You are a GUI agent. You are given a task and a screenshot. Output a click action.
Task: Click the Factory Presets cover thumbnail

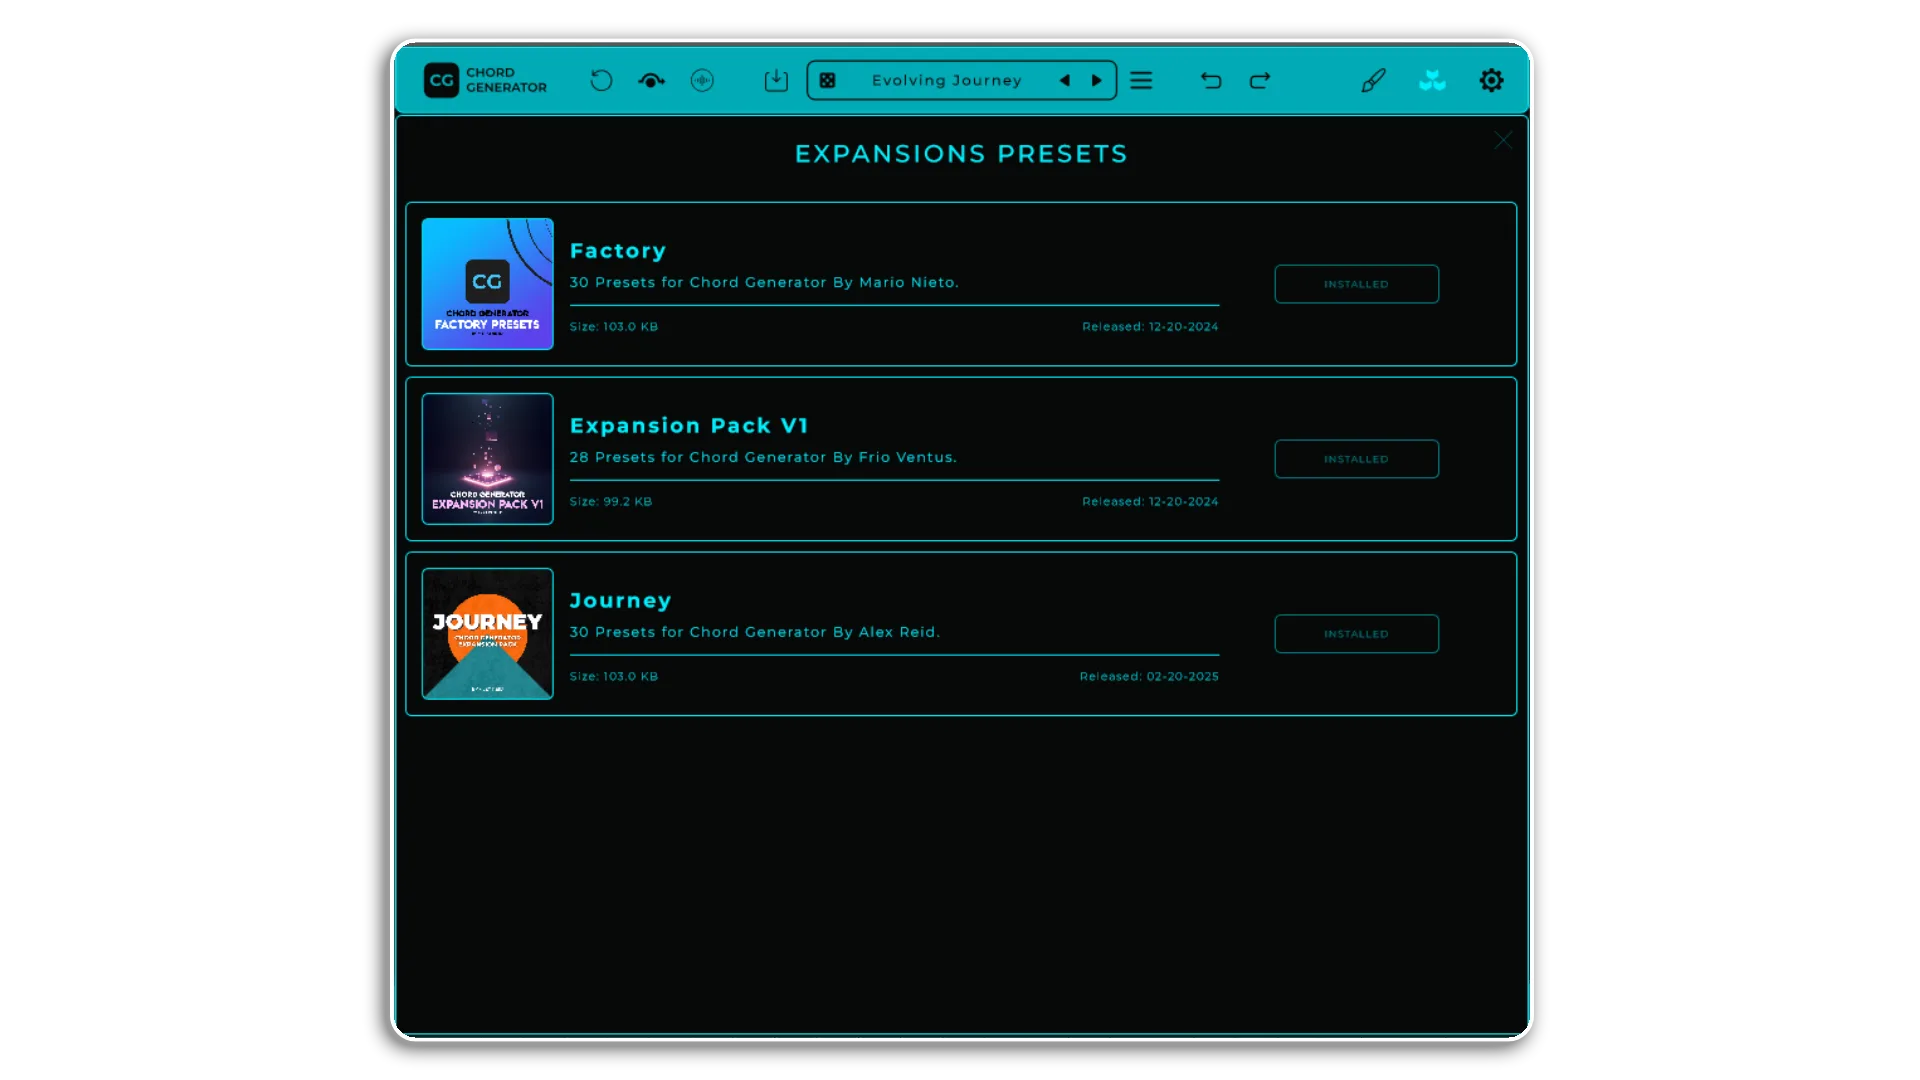[487, 284]
